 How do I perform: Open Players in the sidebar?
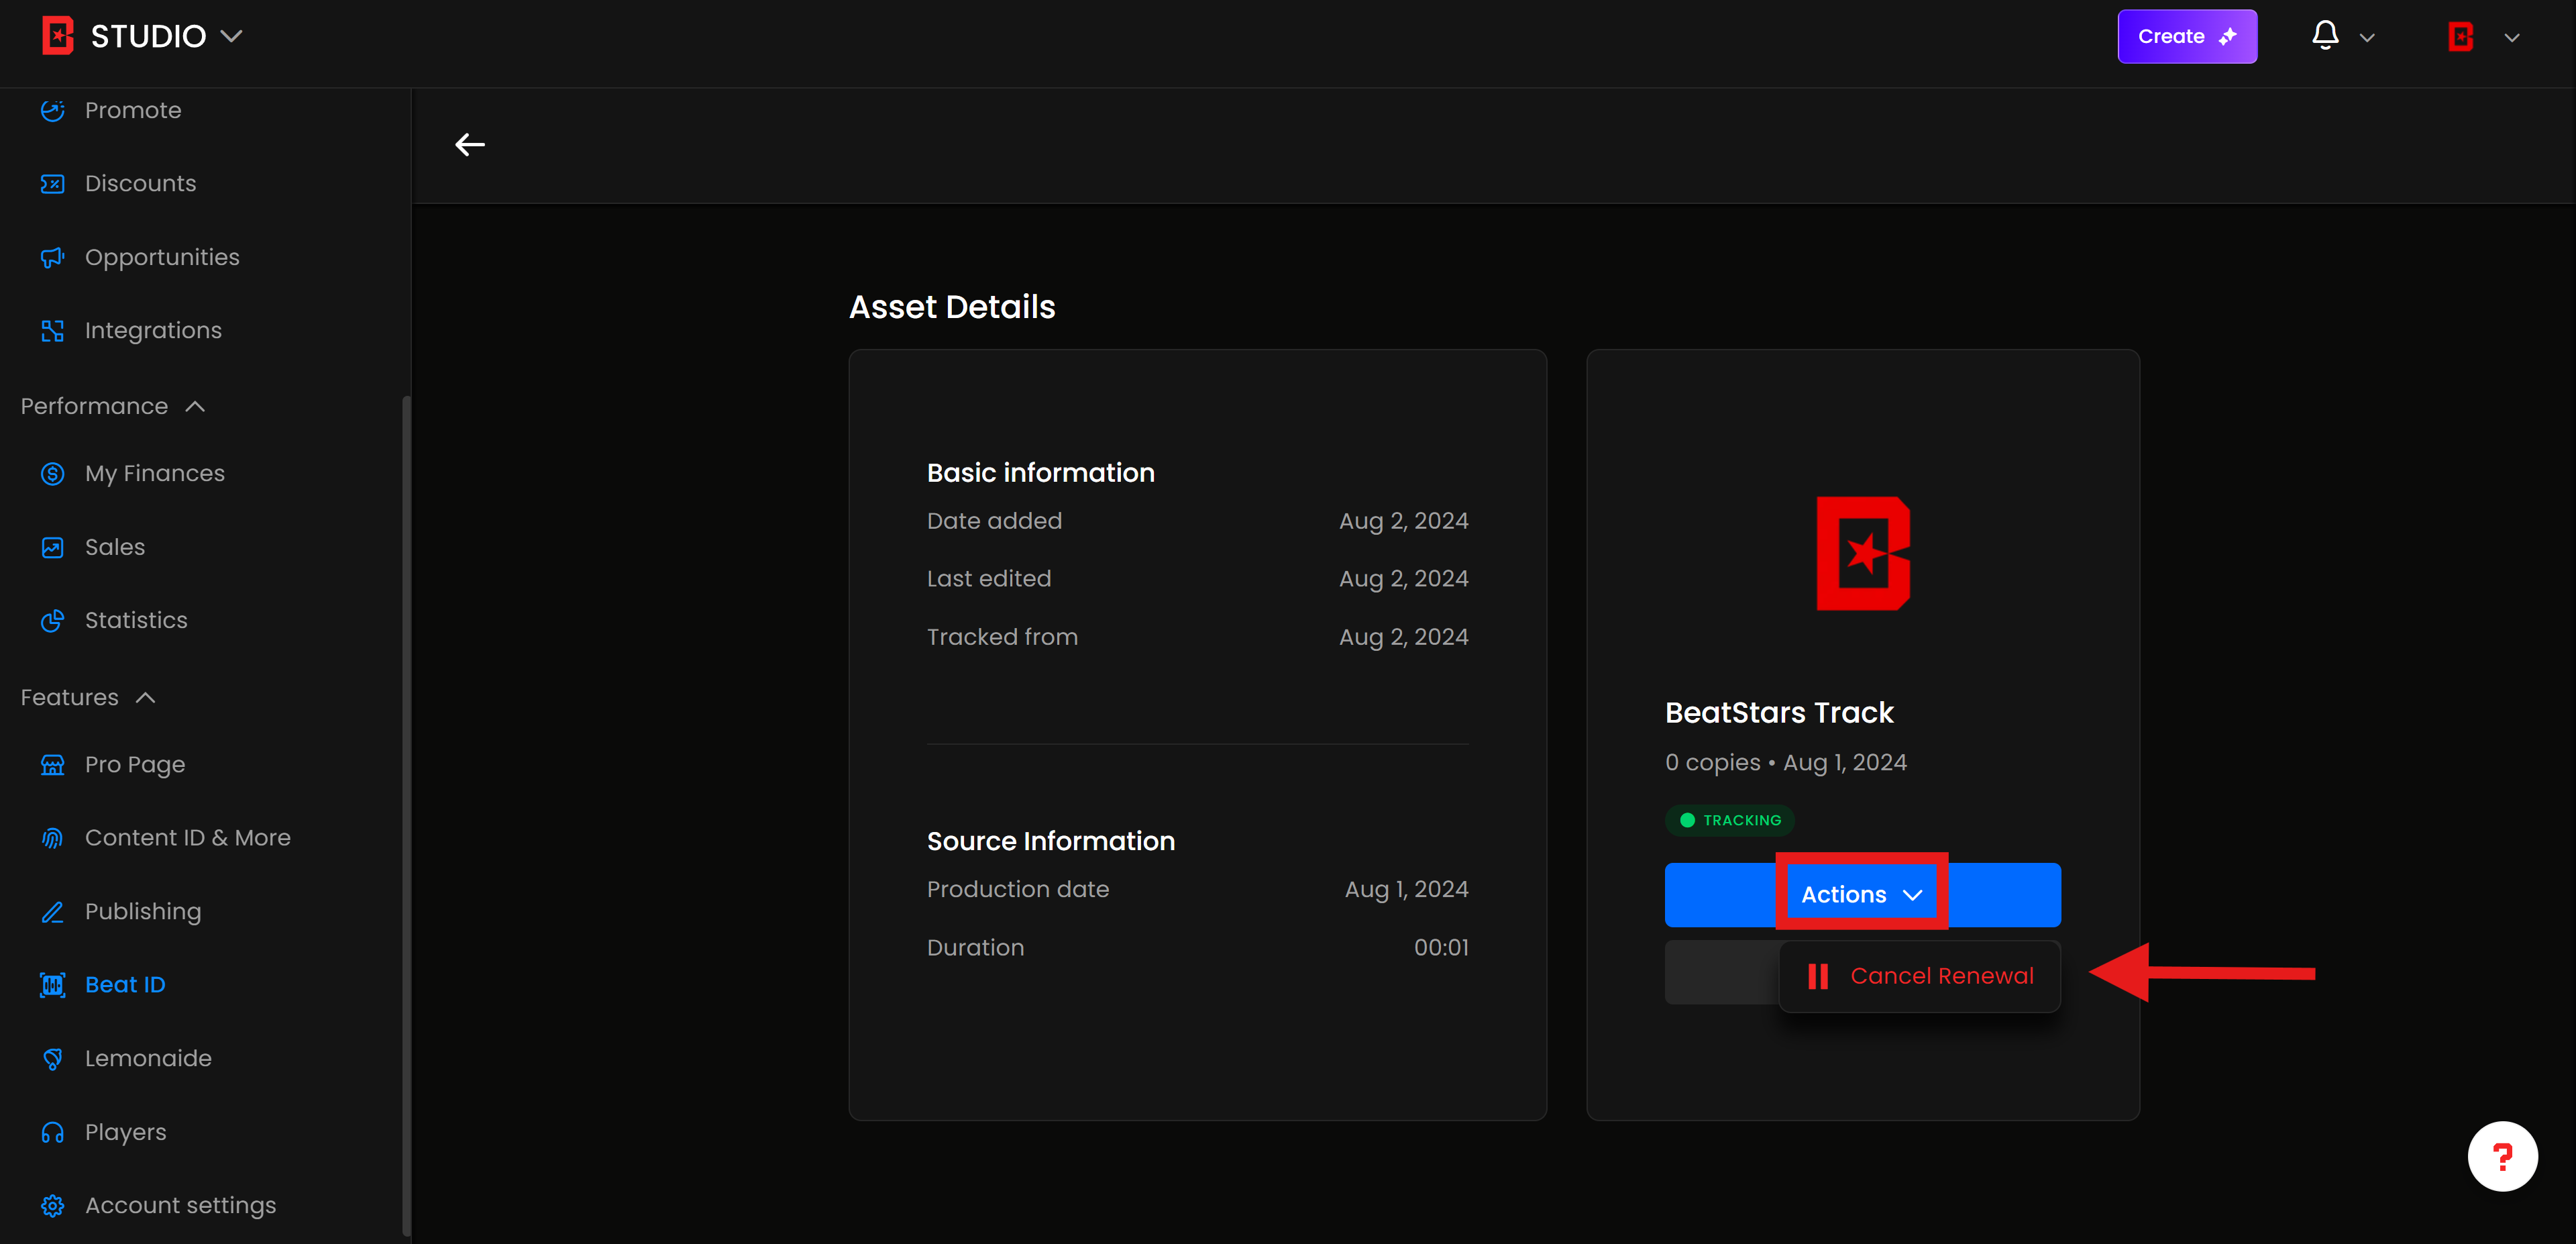126,1133
